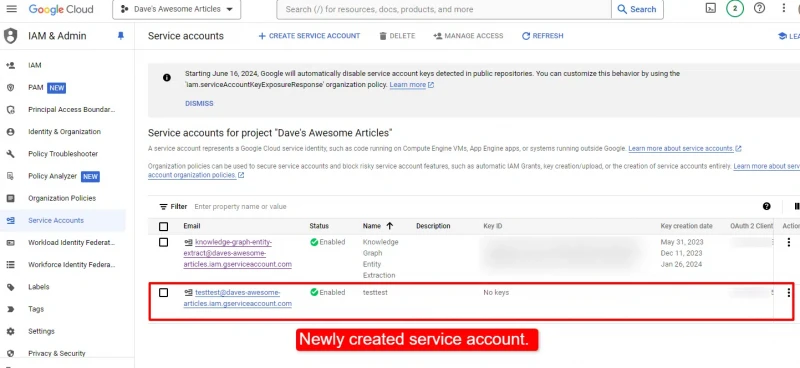Click CREATE SERVICE ACCOUNT button
The image size is (800, 368).
[309, 36]
